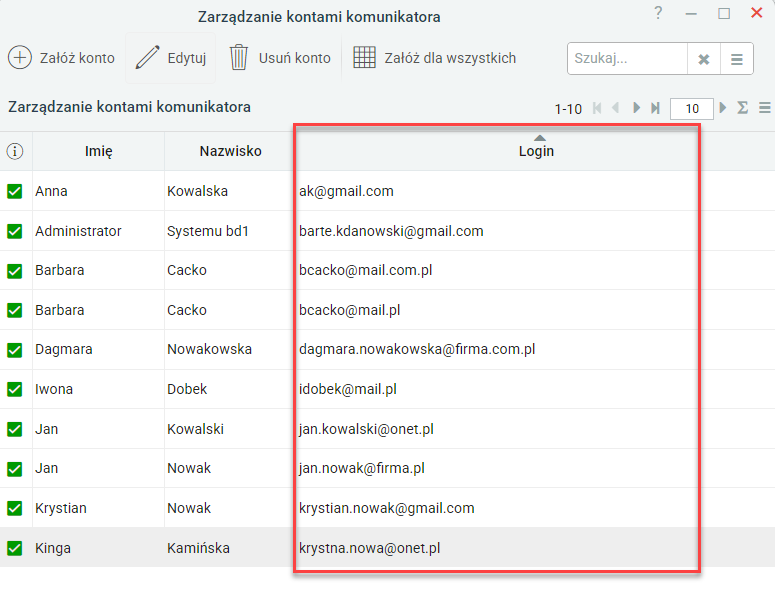This screenshot has width=775, height=589.
Task: Select login bcacko@mail.pl
Action: [x=349, y=310]
